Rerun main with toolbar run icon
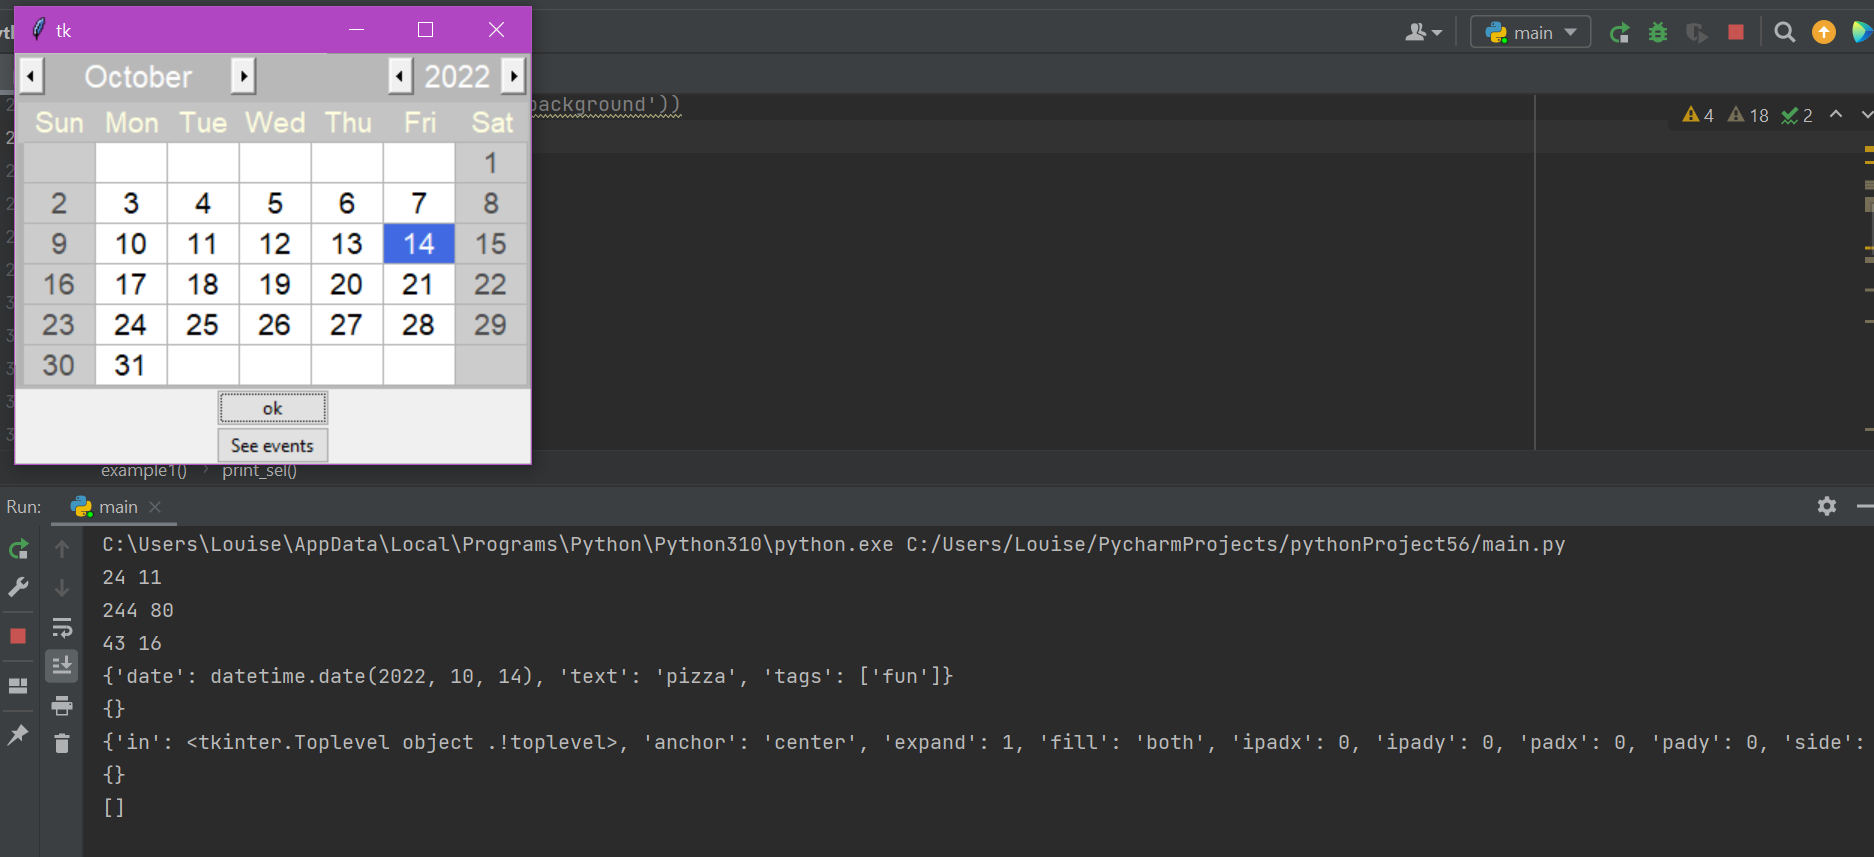 [x=1619, y=33]
